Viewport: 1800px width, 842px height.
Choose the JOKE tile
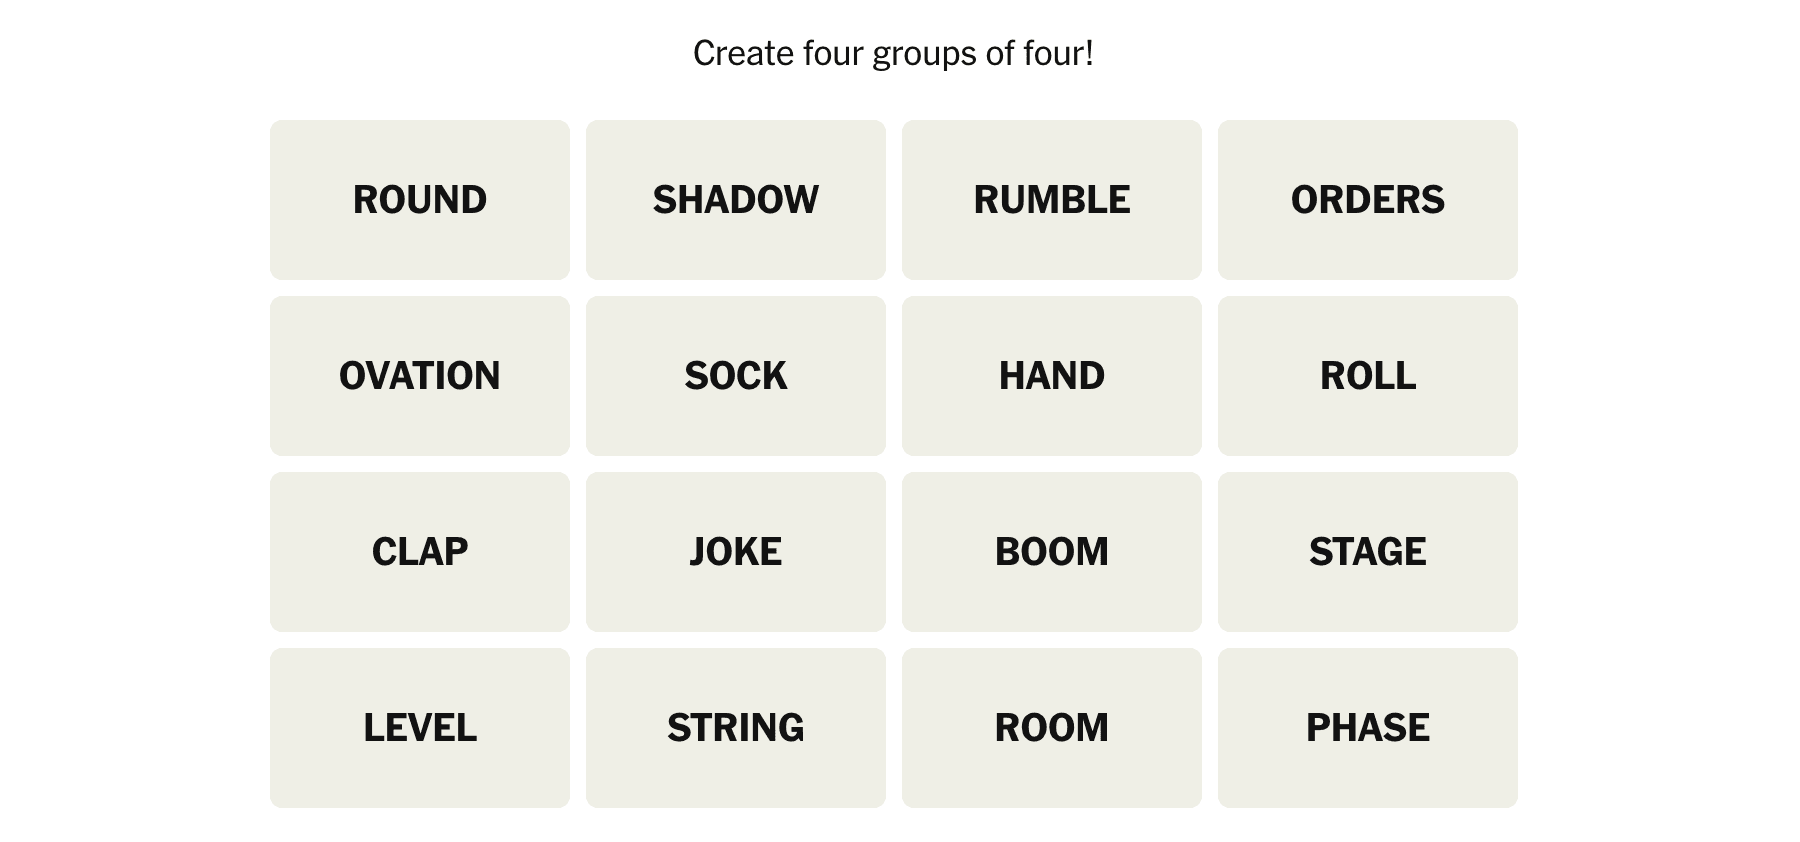[736, 552]
